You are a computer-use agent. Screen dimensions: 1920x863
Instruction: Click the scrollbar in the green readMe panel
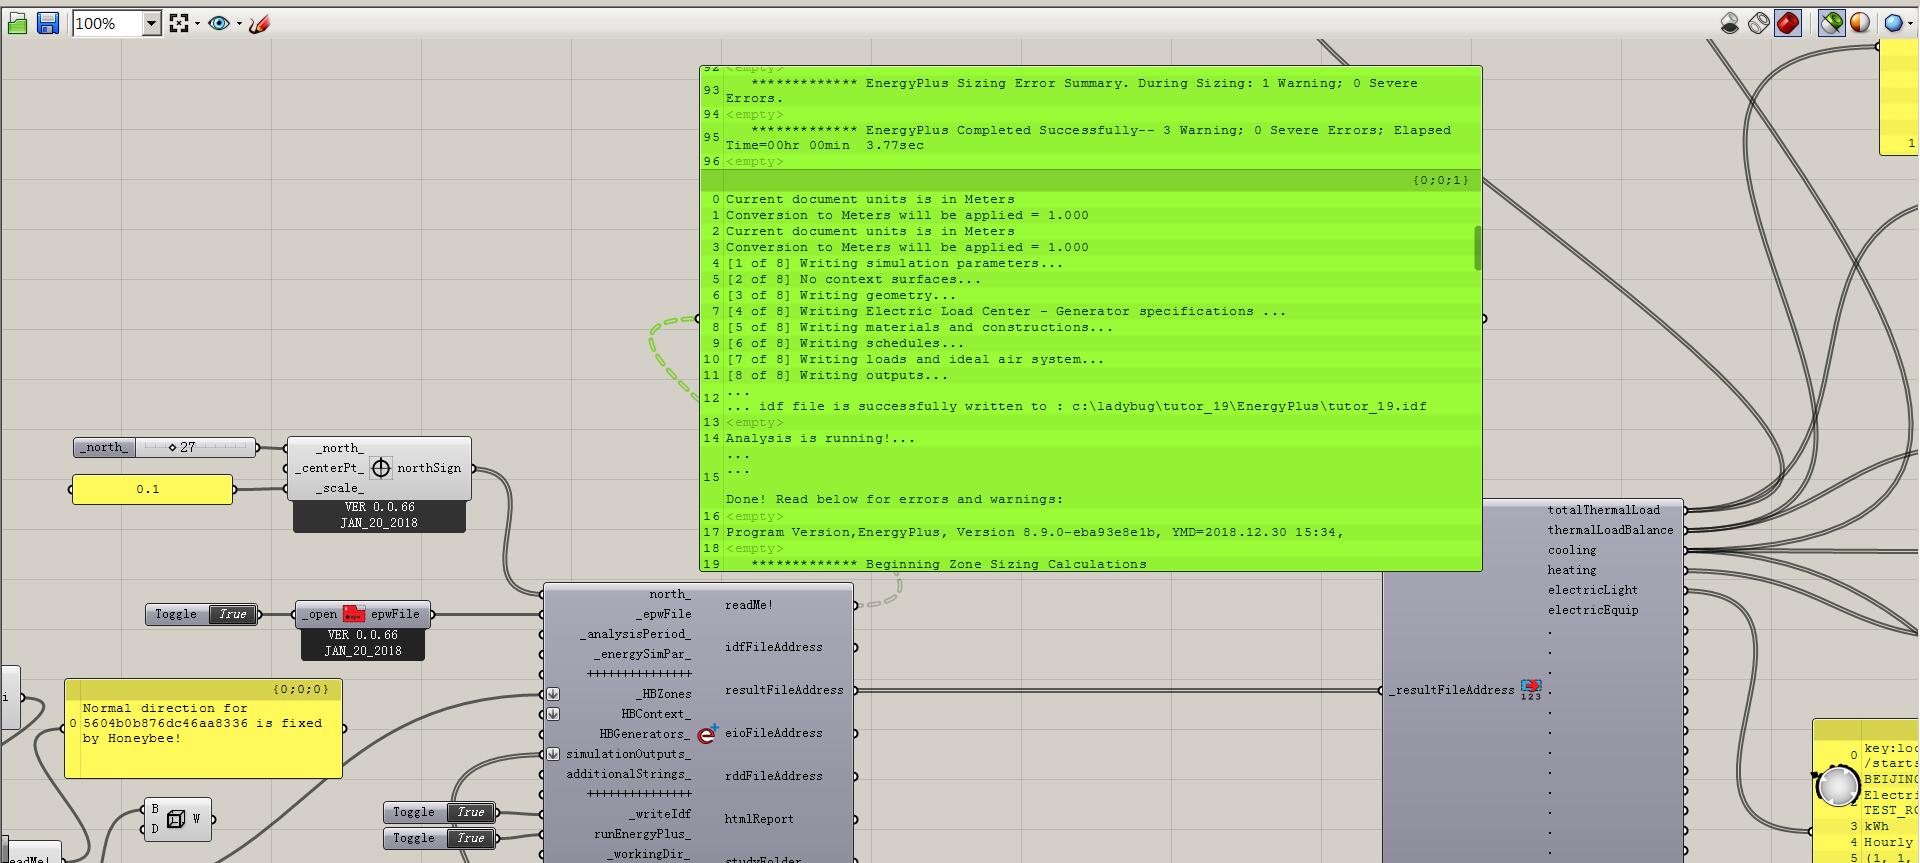click(x=1477, y=247)
